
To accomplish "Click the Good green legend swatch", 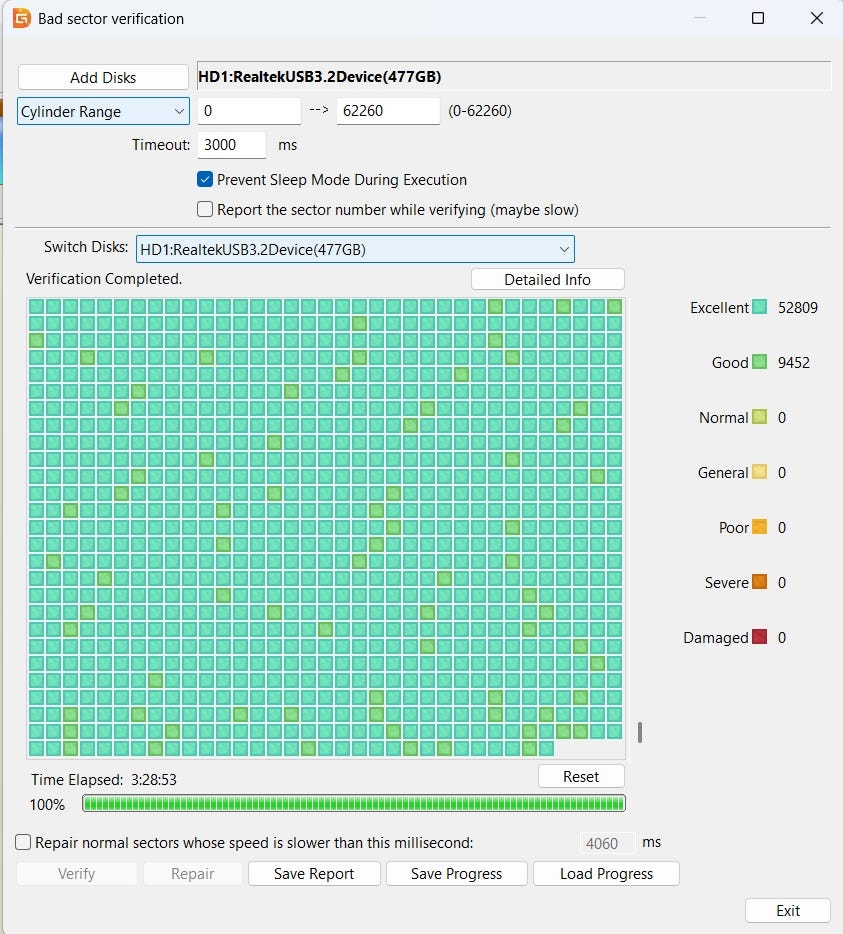I will (760, 363).
